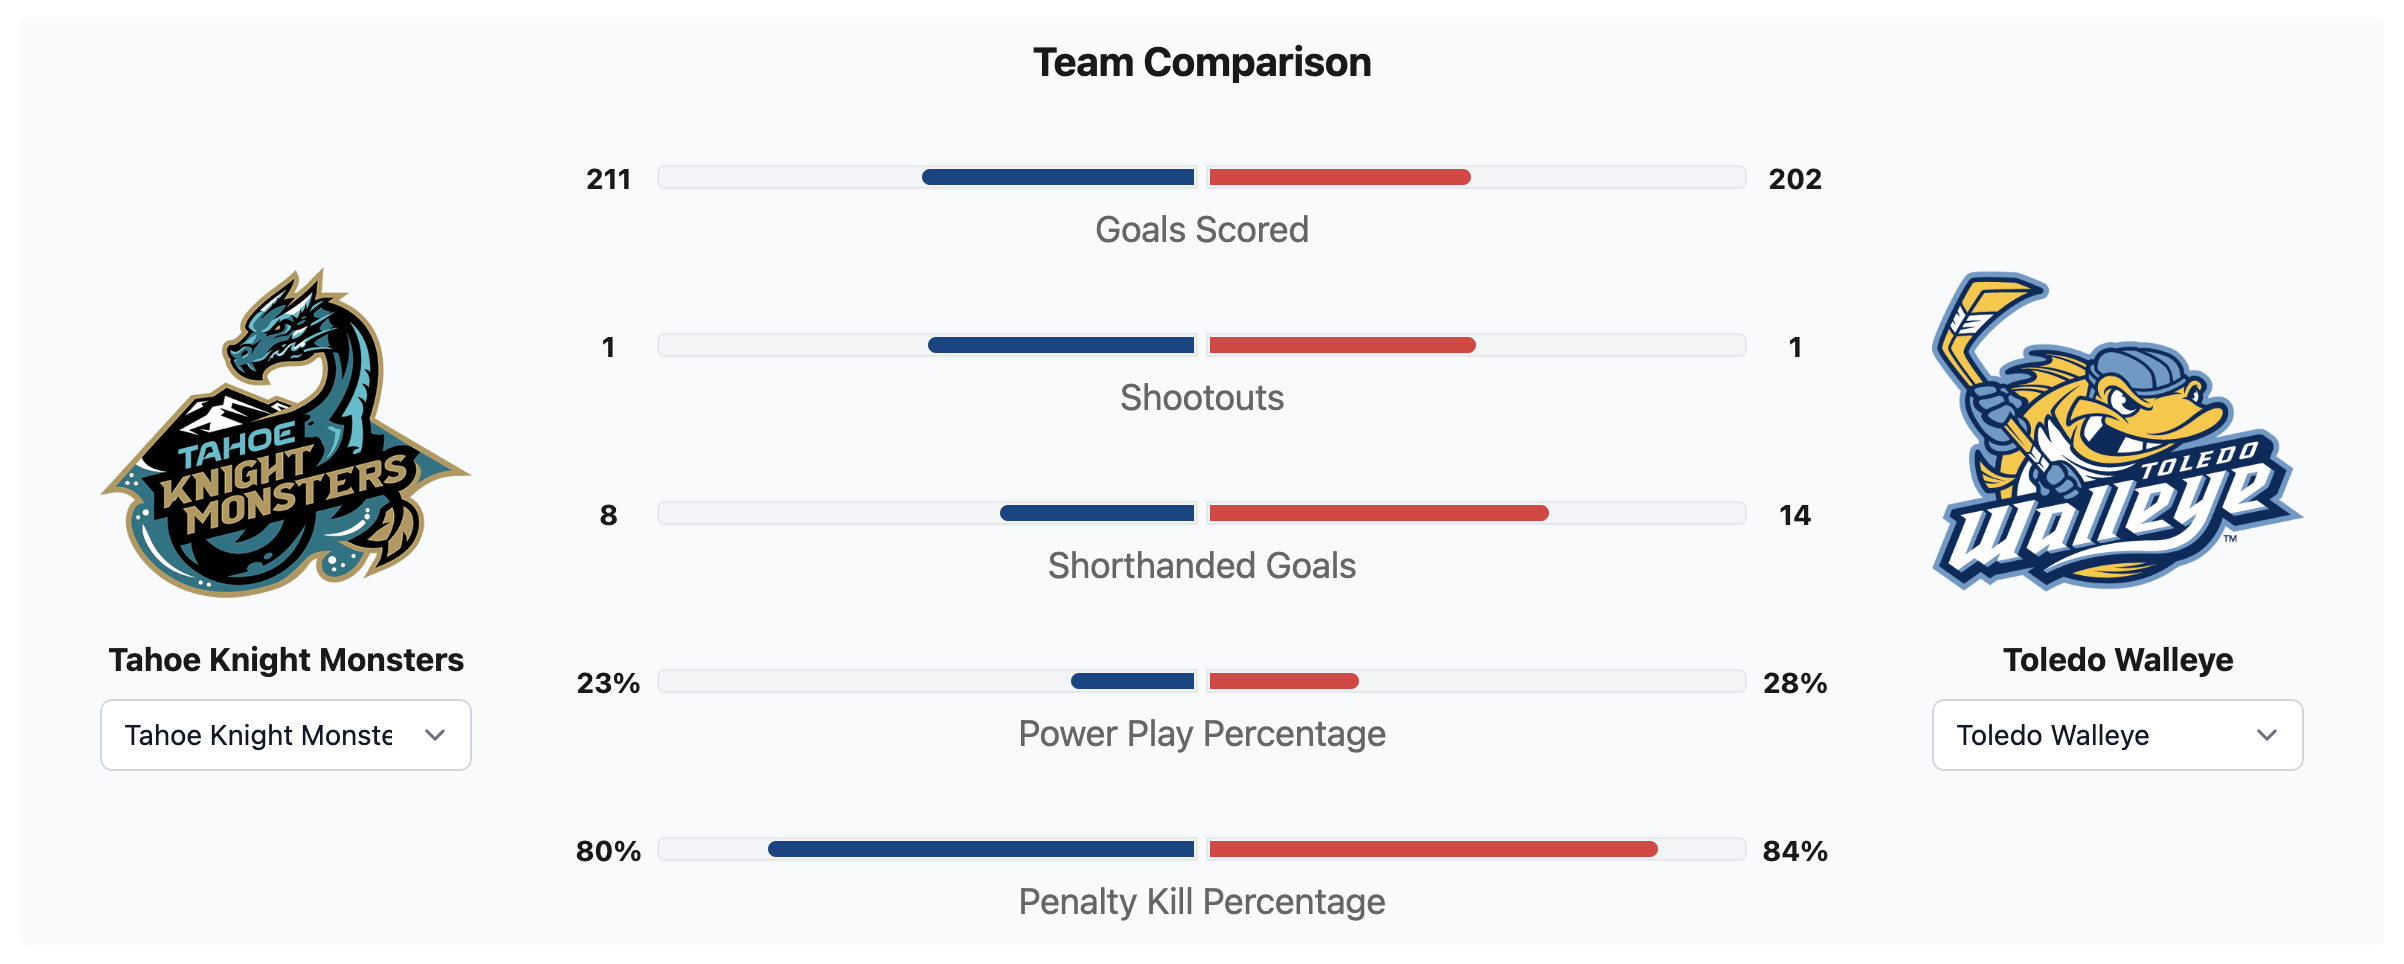Click the Toledo Walleye team name heading
The width and height of the screenshot is (2404, 964).
coord(2117,660)
